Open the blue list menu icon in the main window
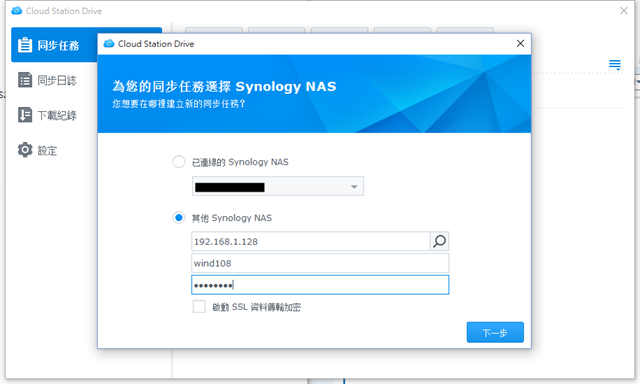This screenshot has height=384, width=640. click(615, 64)
